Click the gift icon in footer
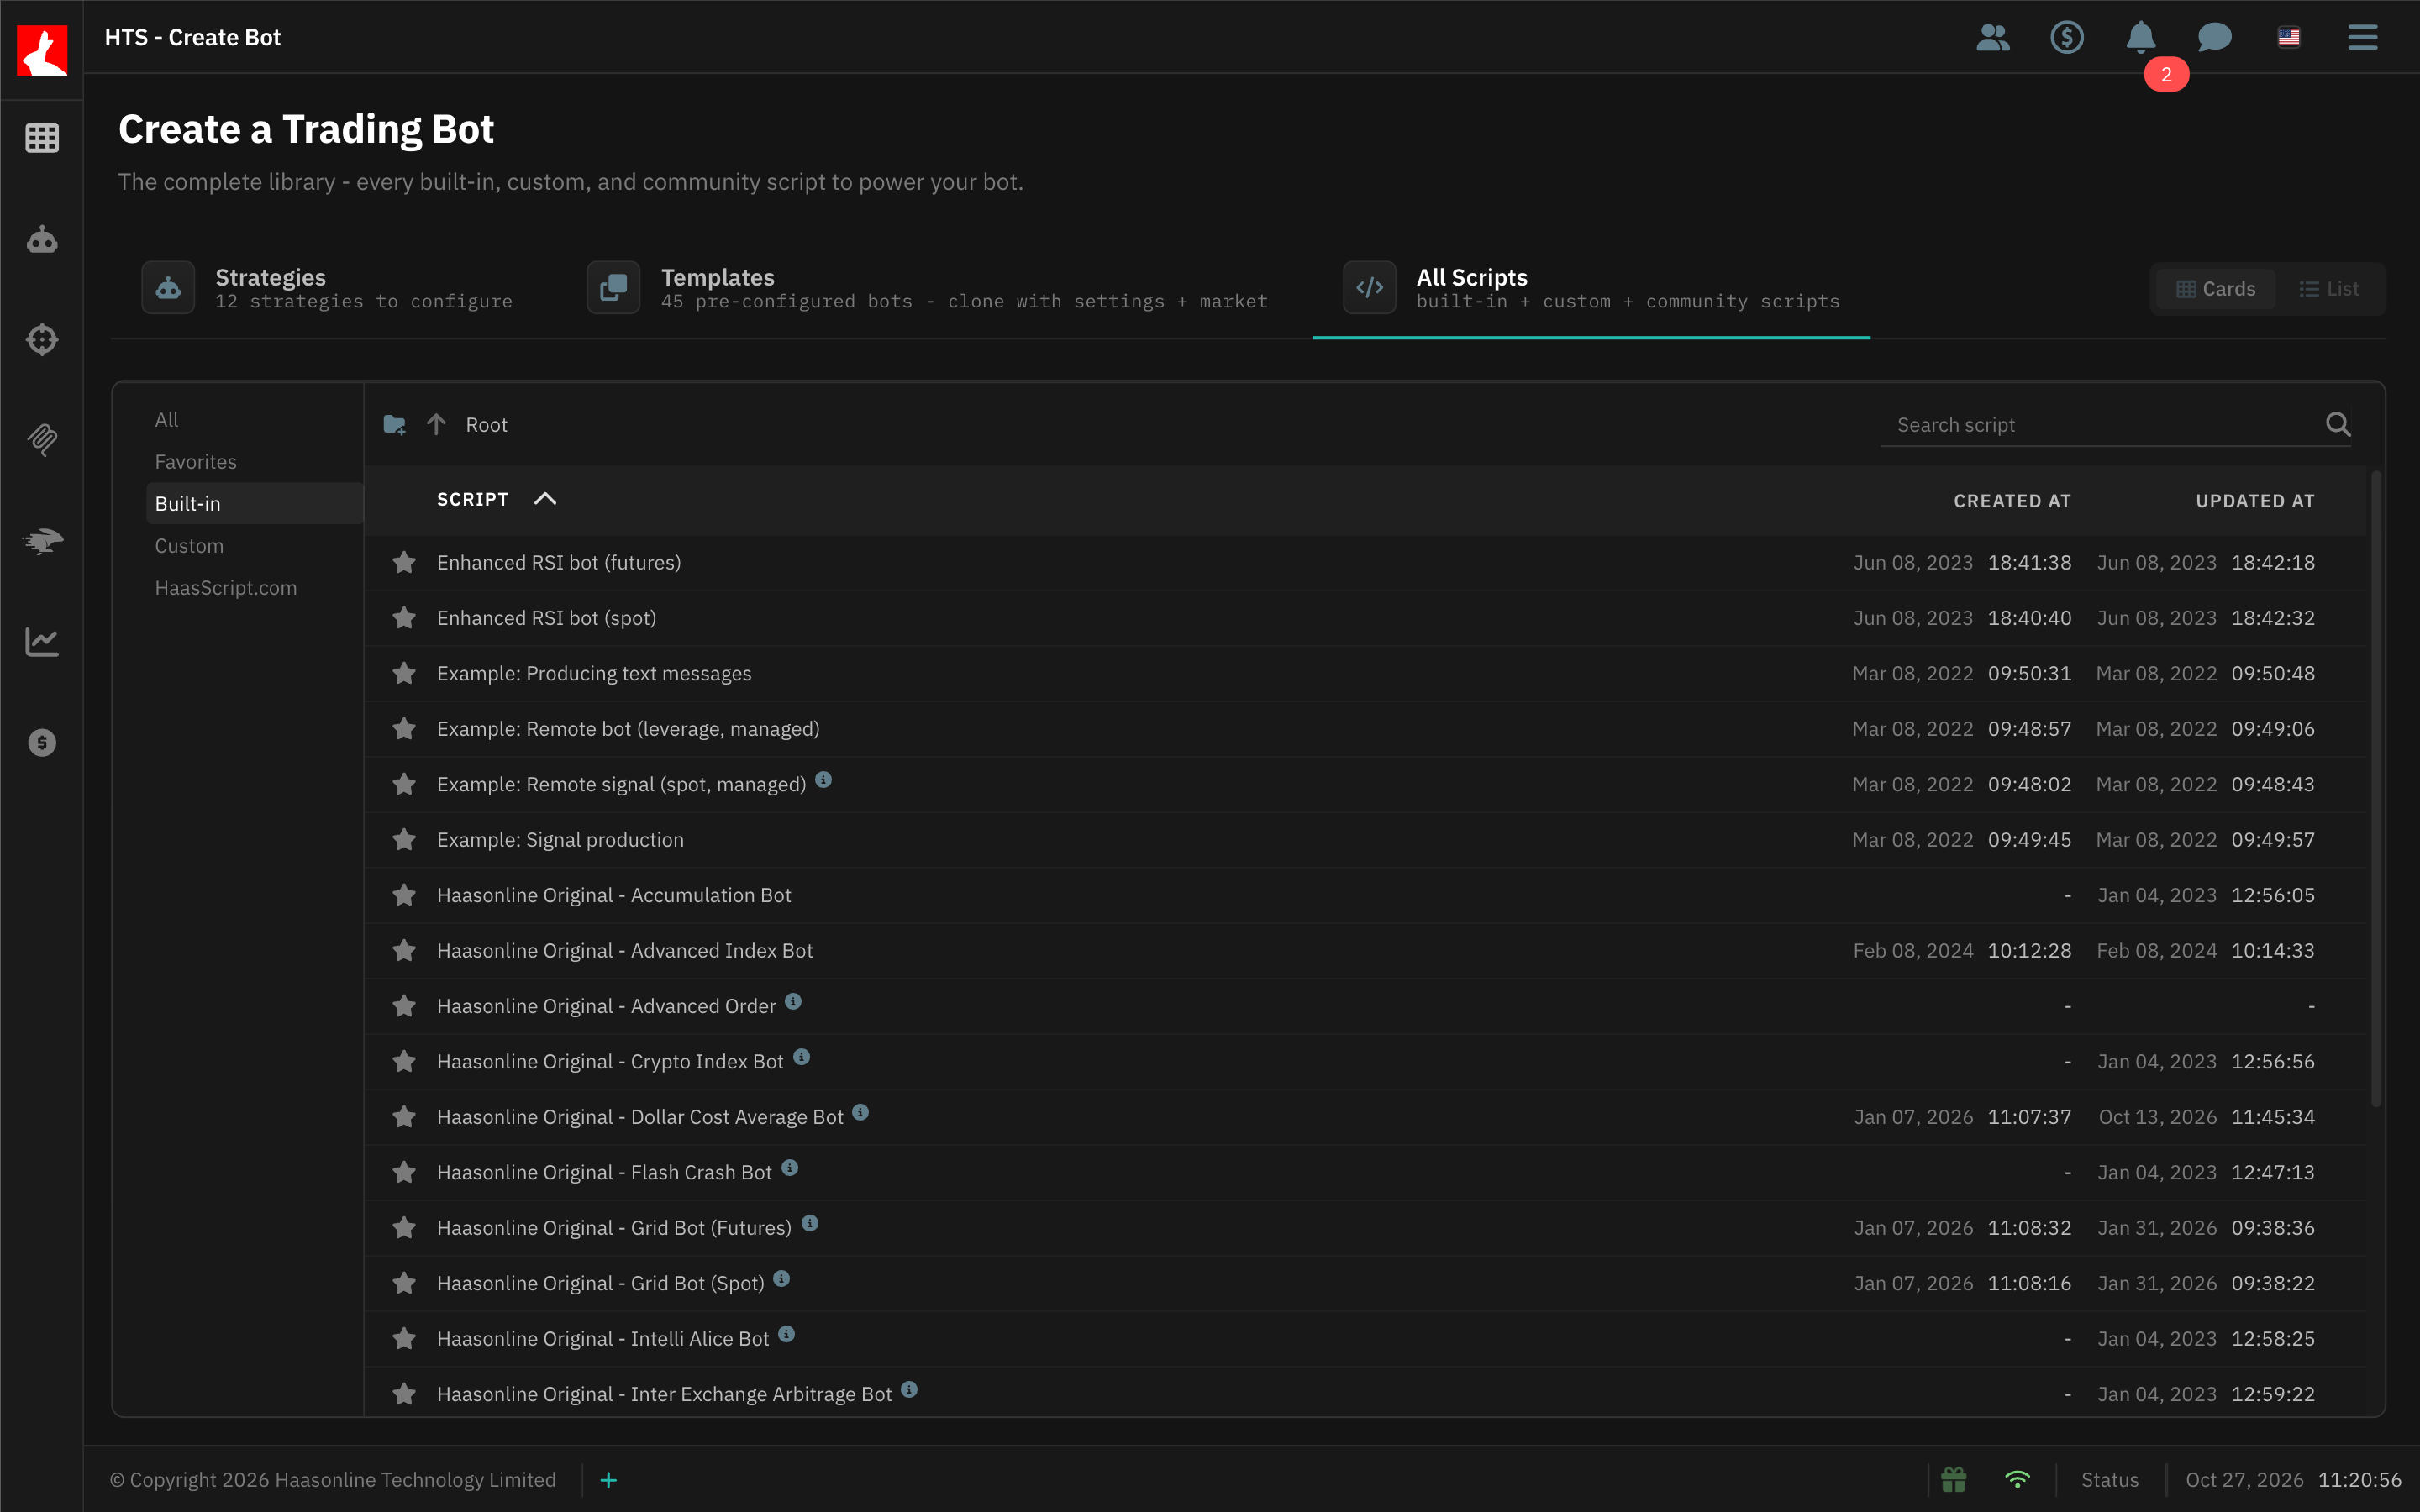The height and width of the screenshot is (1512, 2420). click(x=1954, y=1480)
